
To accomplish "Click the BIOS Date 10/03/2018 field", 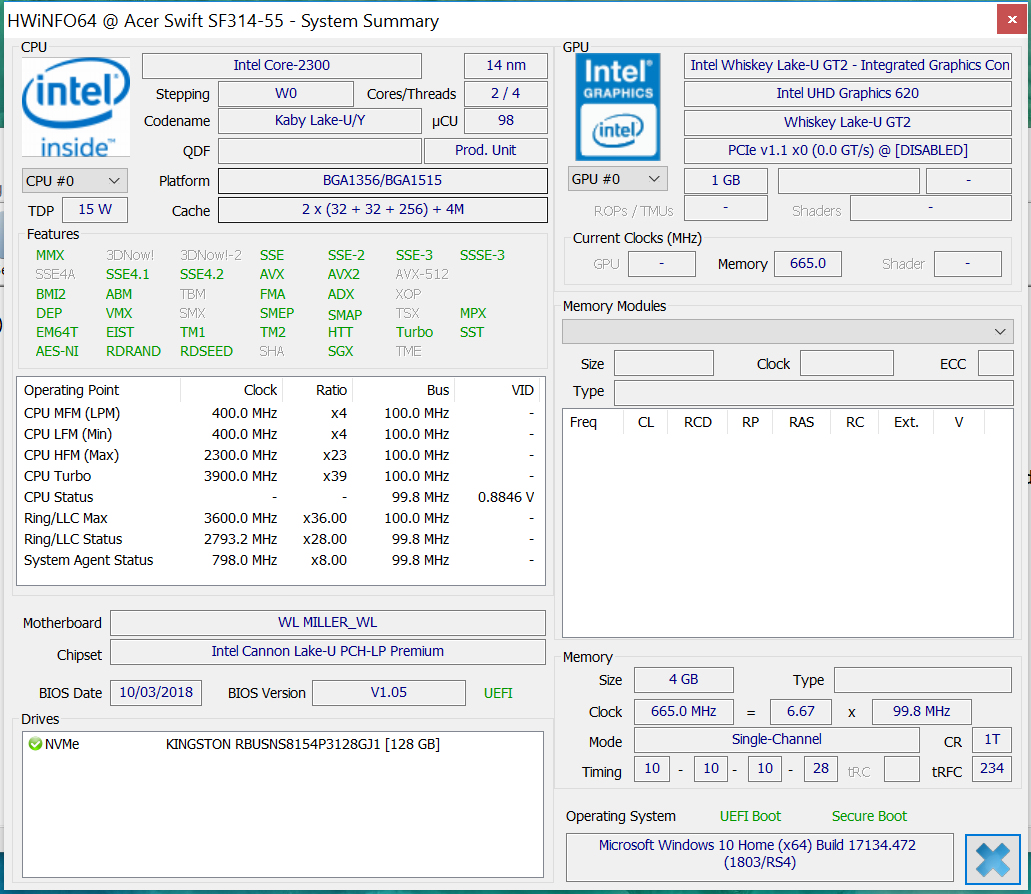I will 156,693.
